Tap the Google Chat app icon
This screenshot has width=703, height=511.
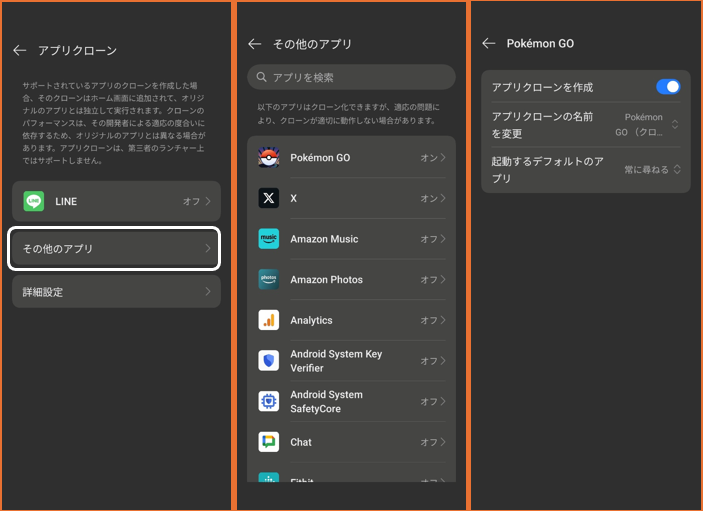click(268, 442)
